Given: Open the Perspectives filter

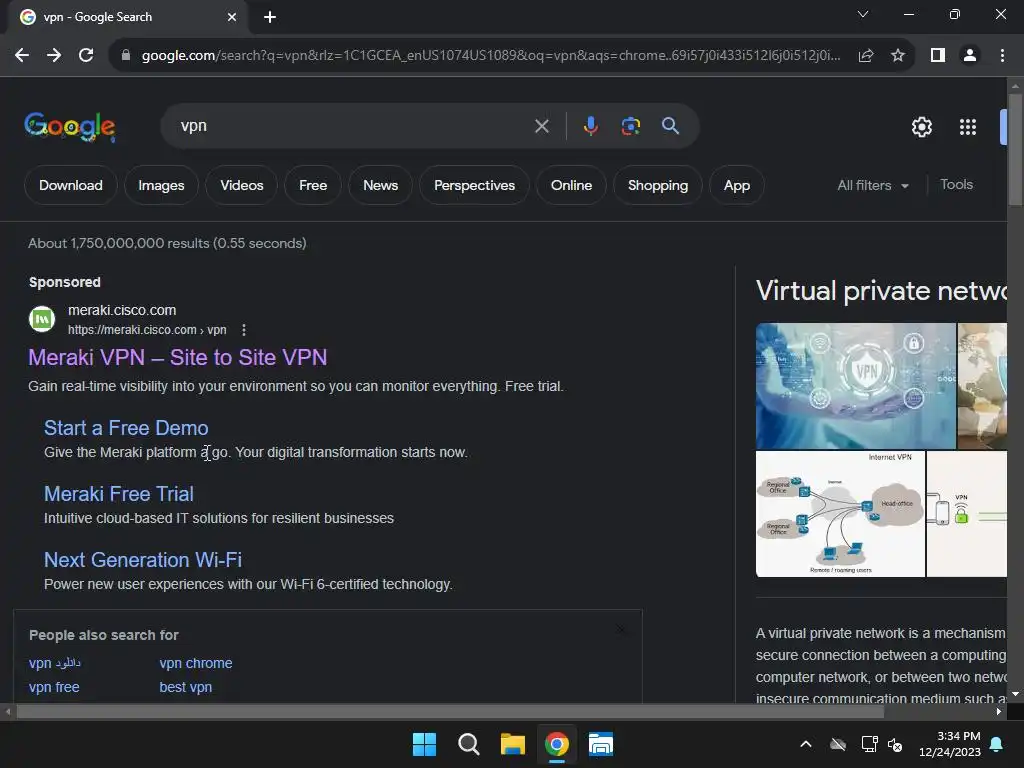Looking at the screenshot, I should (474, 185).
